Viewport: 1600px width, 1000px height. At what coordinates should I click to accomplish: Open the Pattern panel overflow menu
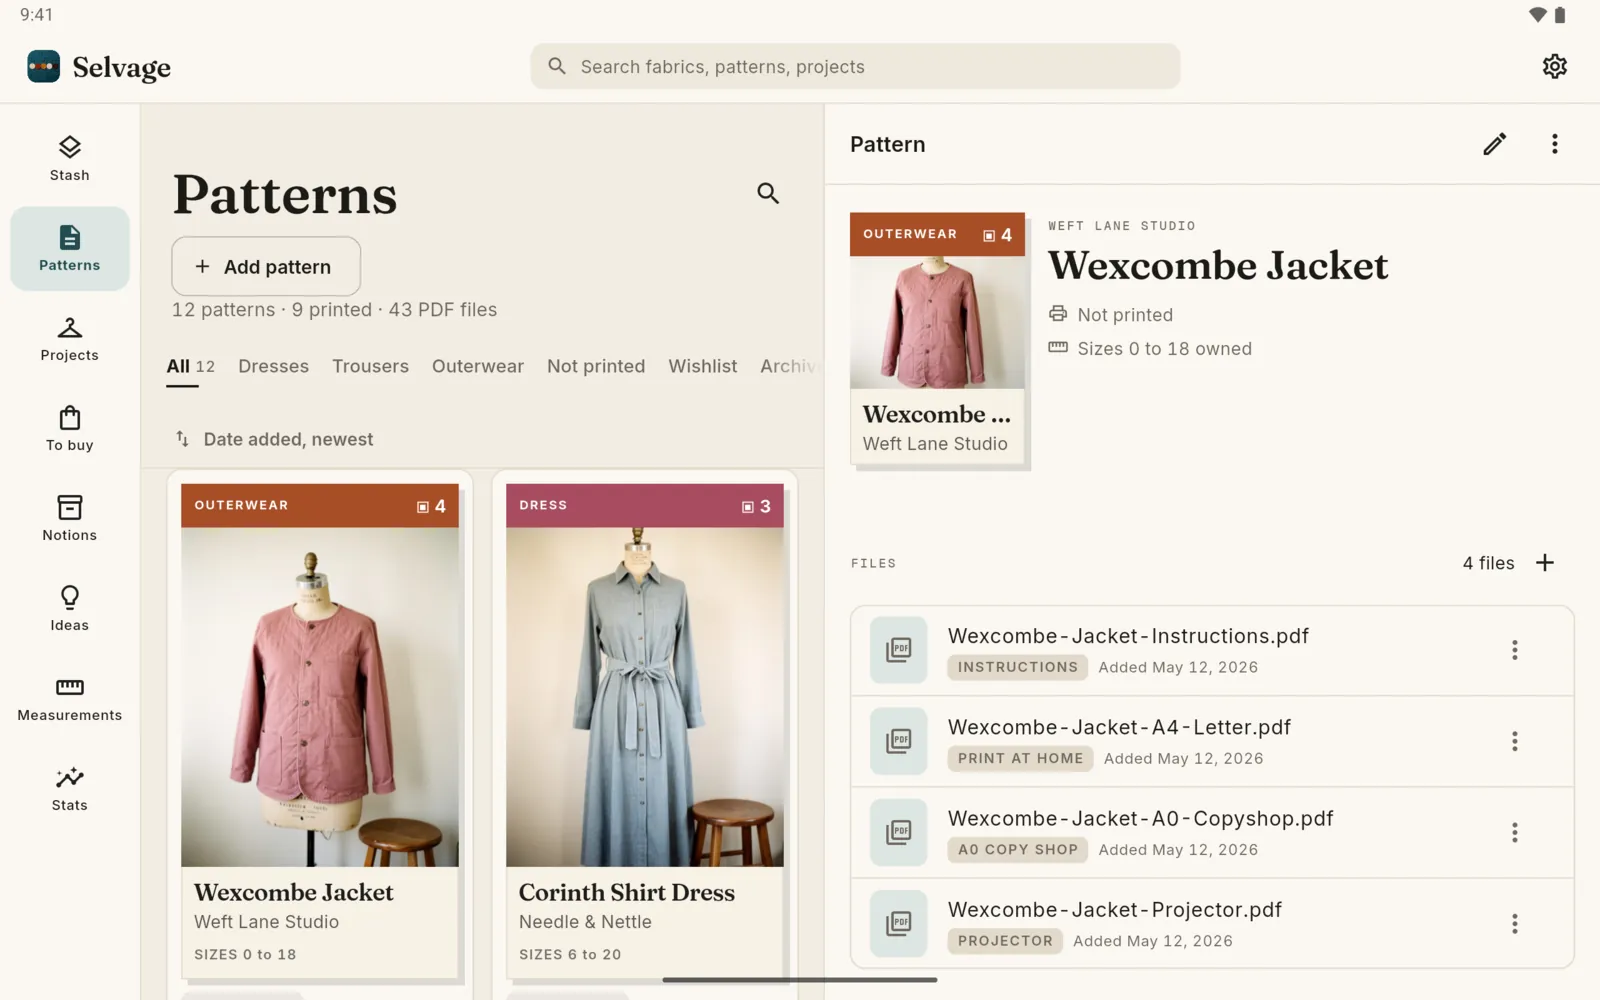1554,144
